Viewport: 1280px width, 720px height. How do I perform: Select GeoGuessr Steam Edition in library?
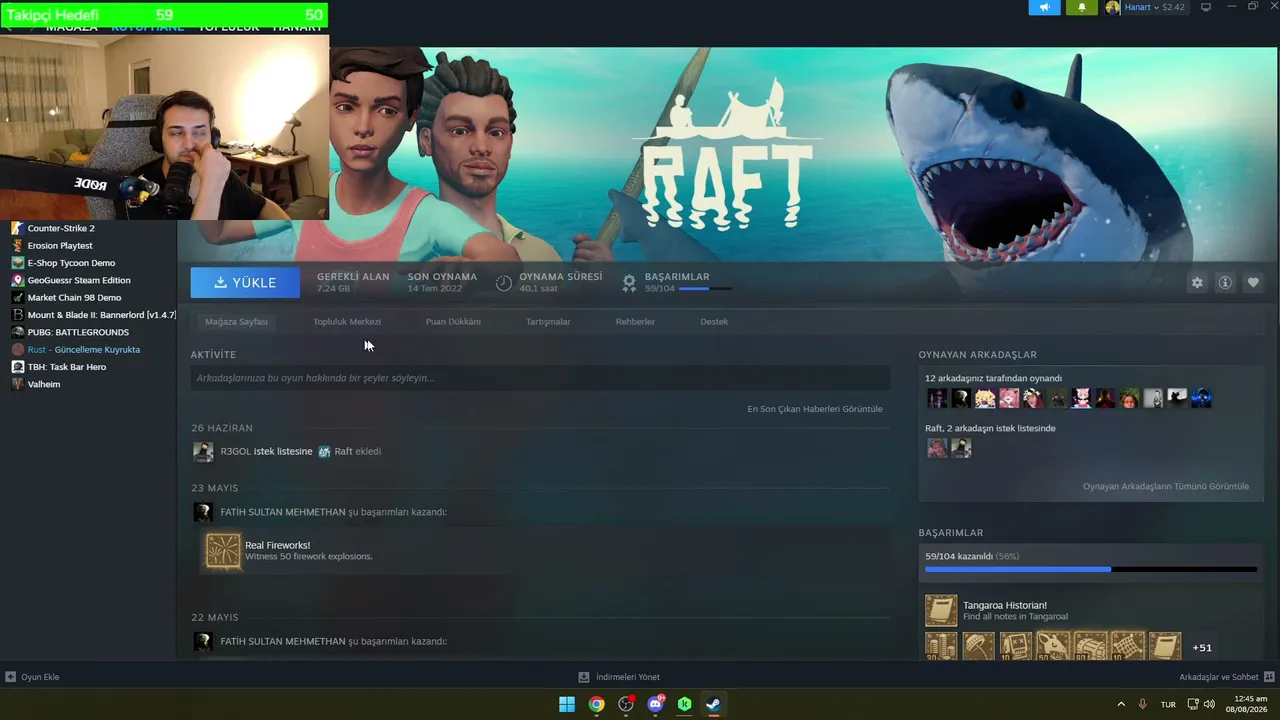click(79, 280)
